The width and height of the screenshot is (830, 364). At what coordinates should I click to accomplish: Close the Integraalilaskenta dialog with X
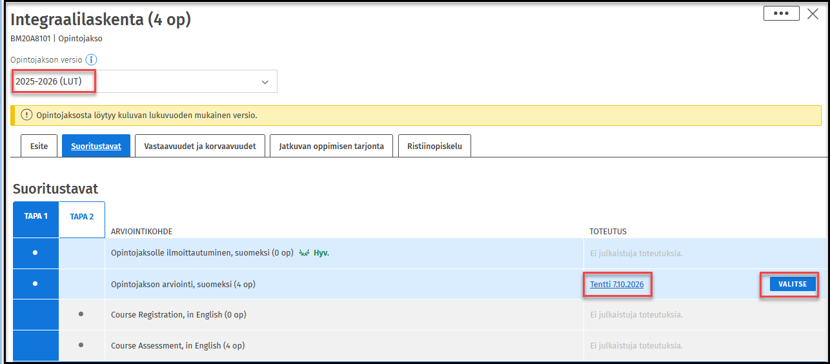tap(813, 14)
